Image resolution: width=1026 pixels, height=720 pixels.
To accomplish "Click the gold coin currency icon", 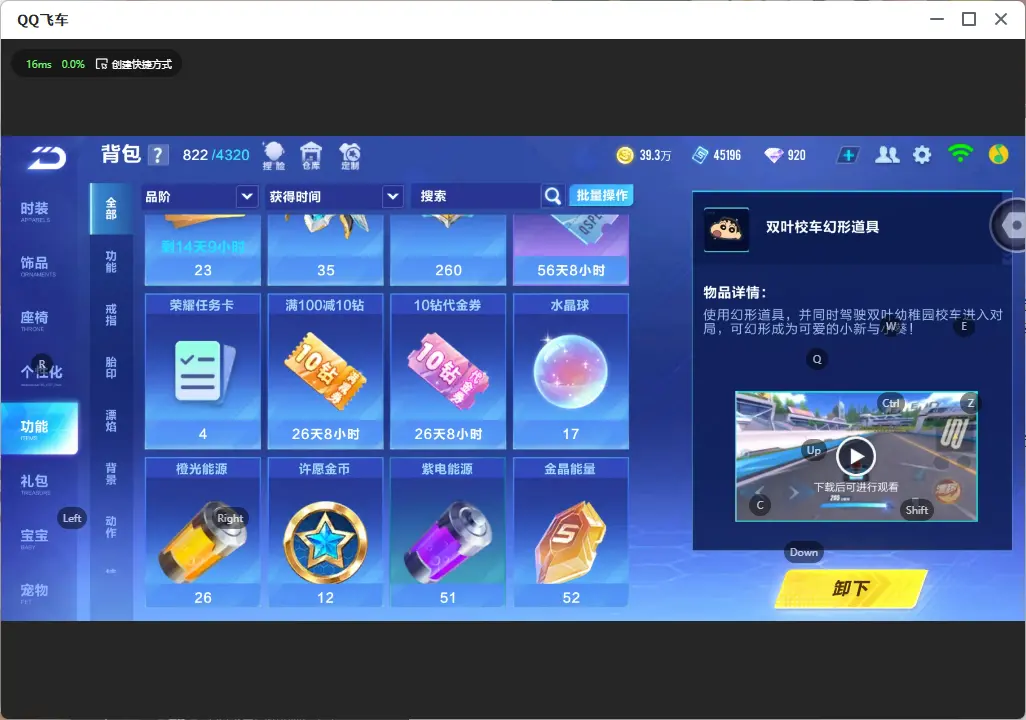I will point(625,155).
